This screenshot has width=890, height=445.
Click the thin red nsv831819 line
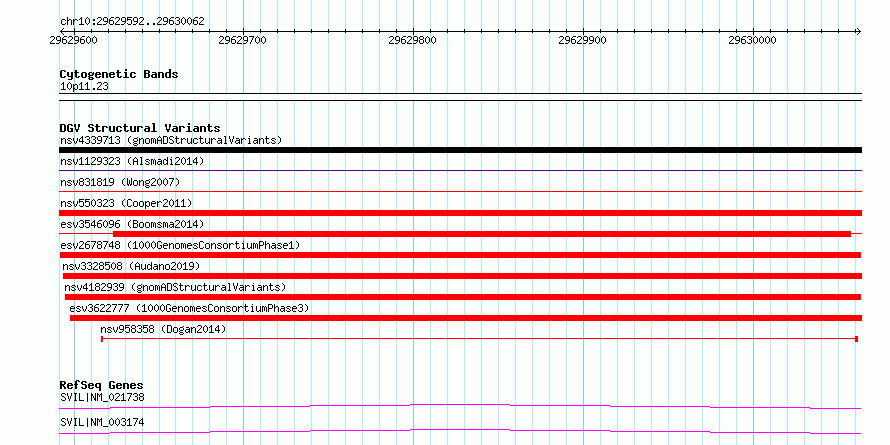(x=460, y=191)
